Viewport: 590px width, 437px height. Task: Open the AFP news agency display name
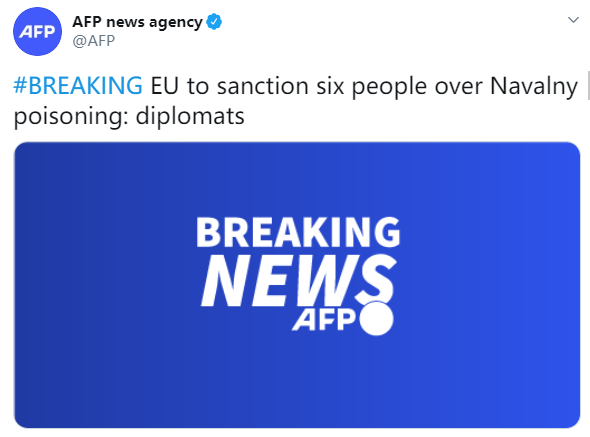coord(137,22)
